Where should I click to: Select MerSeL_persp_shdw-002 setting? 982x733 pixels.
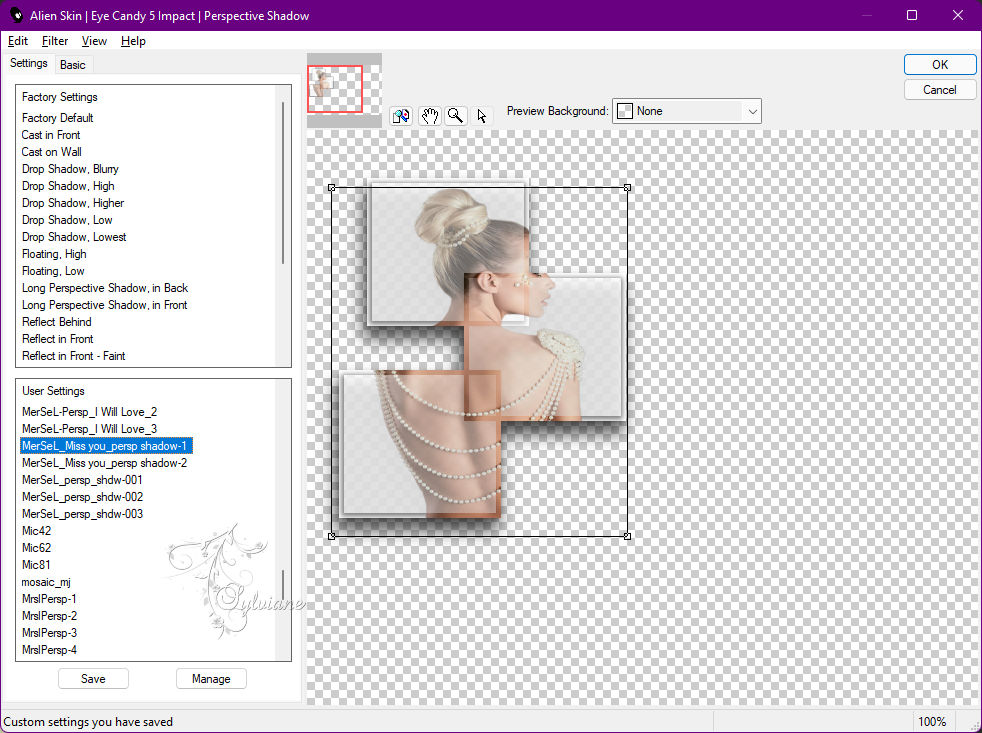[x=82, y=496]
